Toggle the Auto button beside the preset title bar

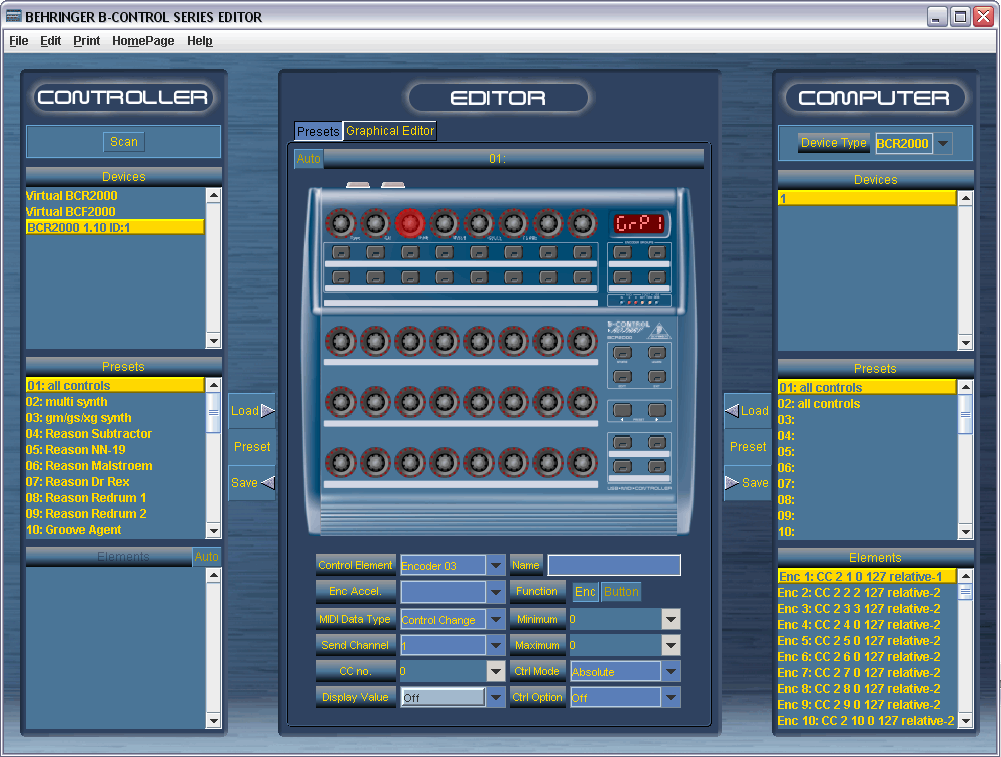click(308, 159)
